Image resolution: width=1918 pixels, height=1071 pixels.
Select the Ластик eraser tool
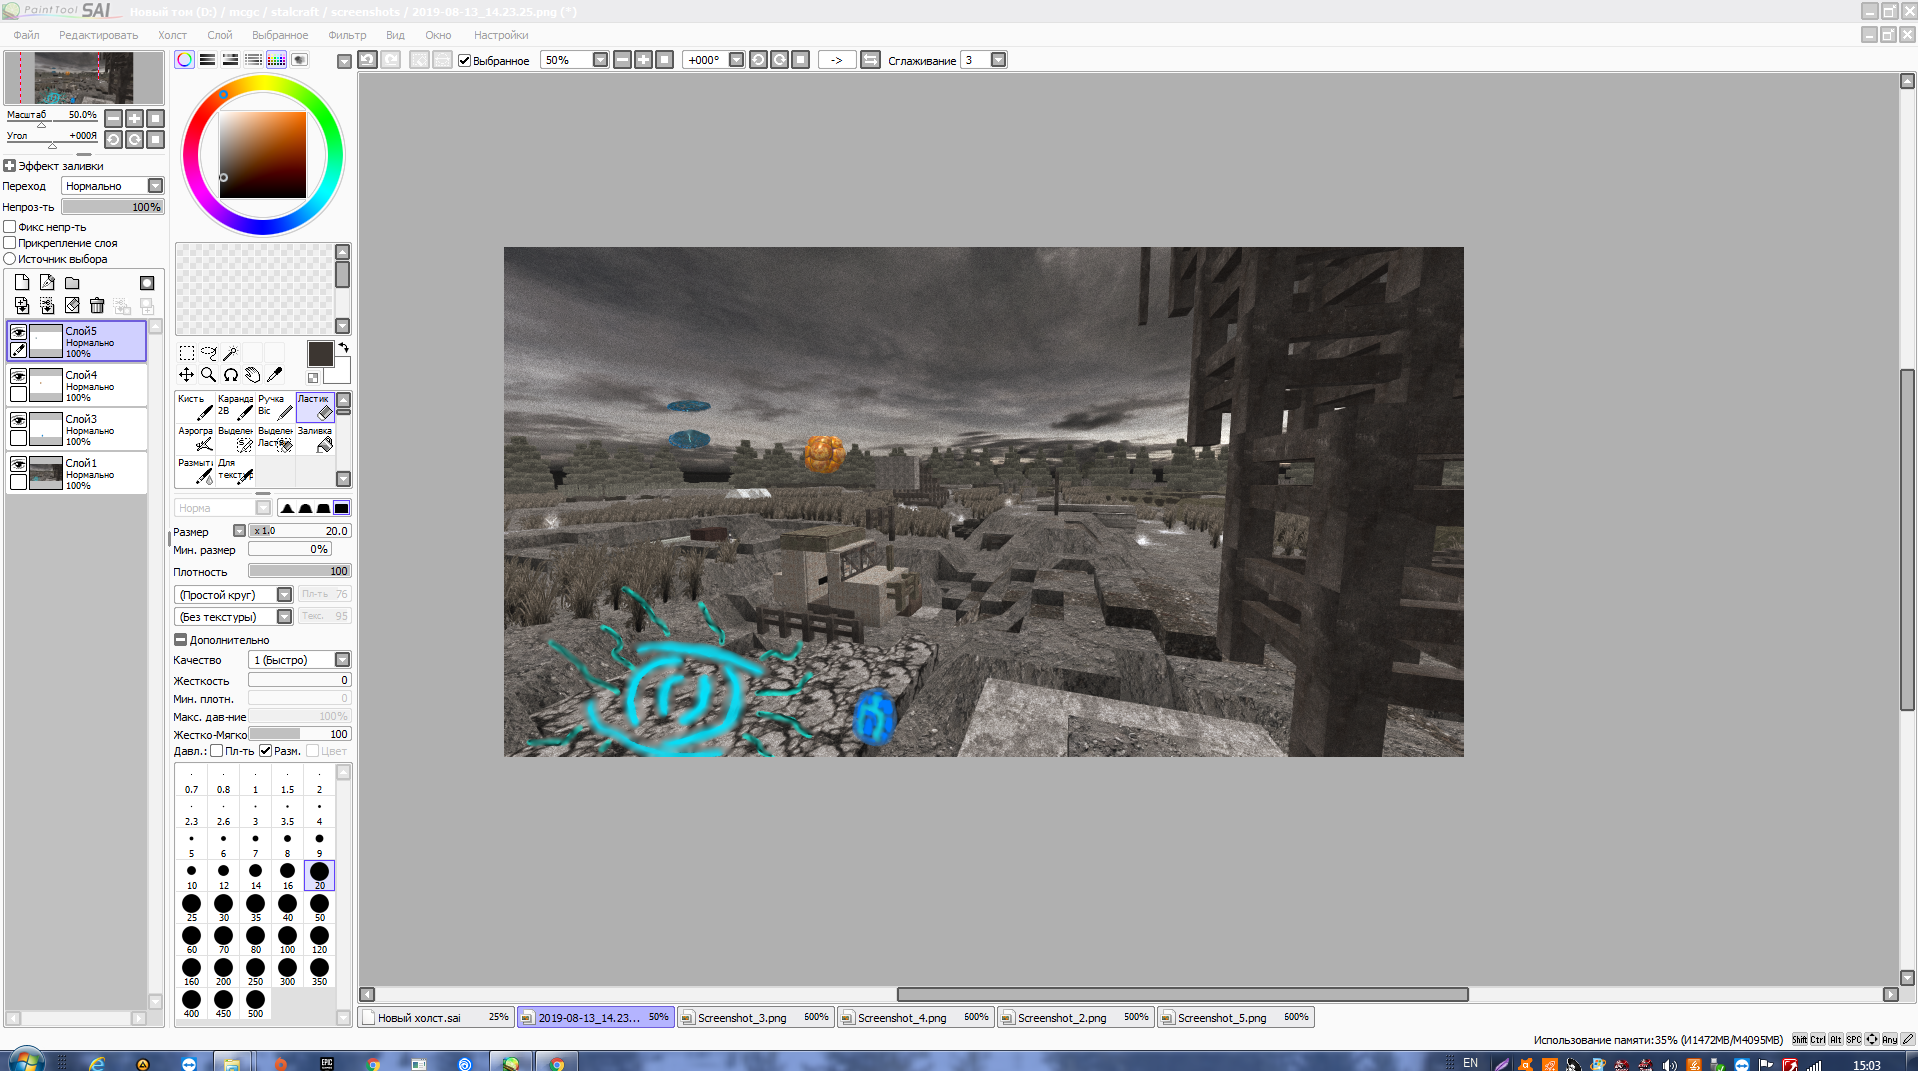click(315, 406)
